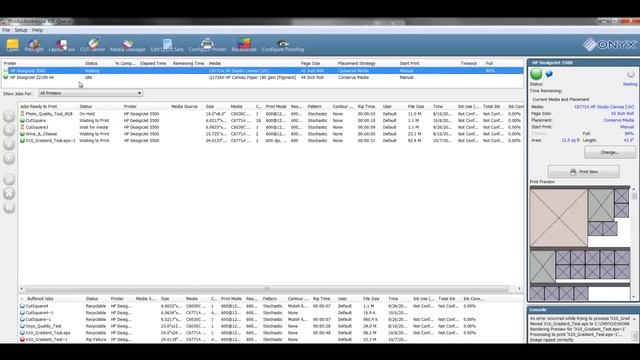Click the Wait for media status text
This screenshot has width=640, height=360.
tap(94, 127)
